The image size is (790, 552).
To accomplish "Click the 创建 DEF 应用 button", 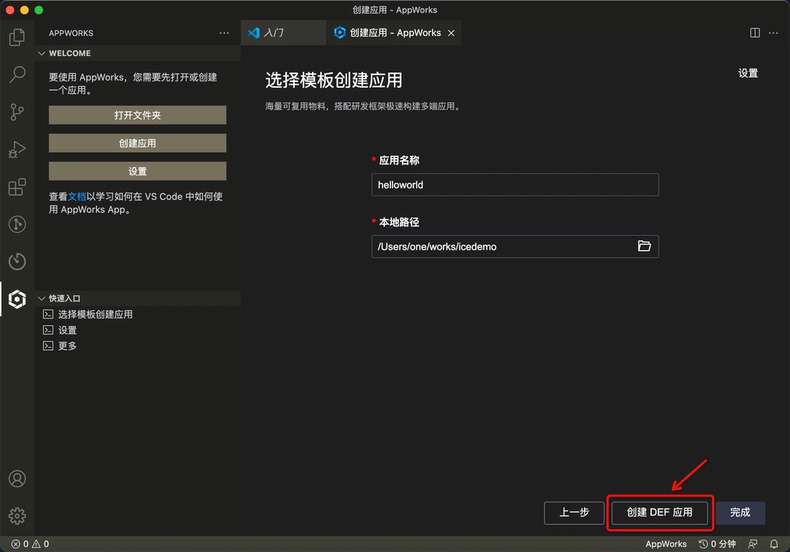I will 660,513.
